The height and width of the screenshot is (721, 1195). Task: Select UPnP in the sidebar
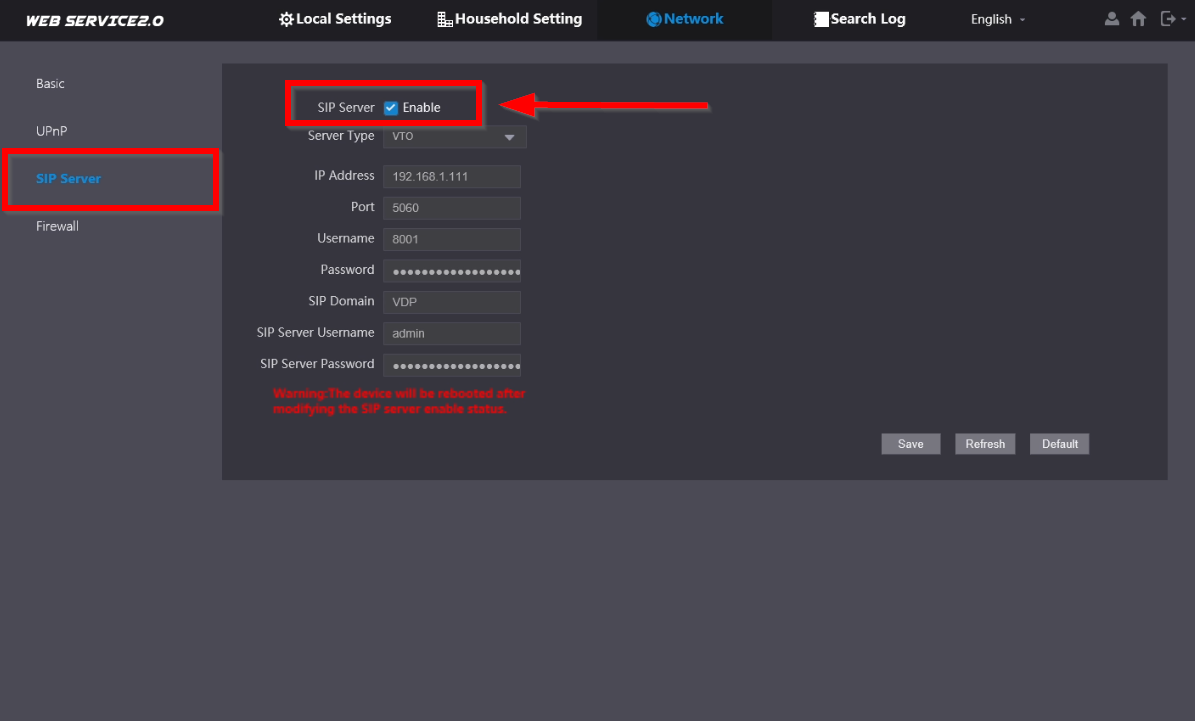[x=52, y=131]
